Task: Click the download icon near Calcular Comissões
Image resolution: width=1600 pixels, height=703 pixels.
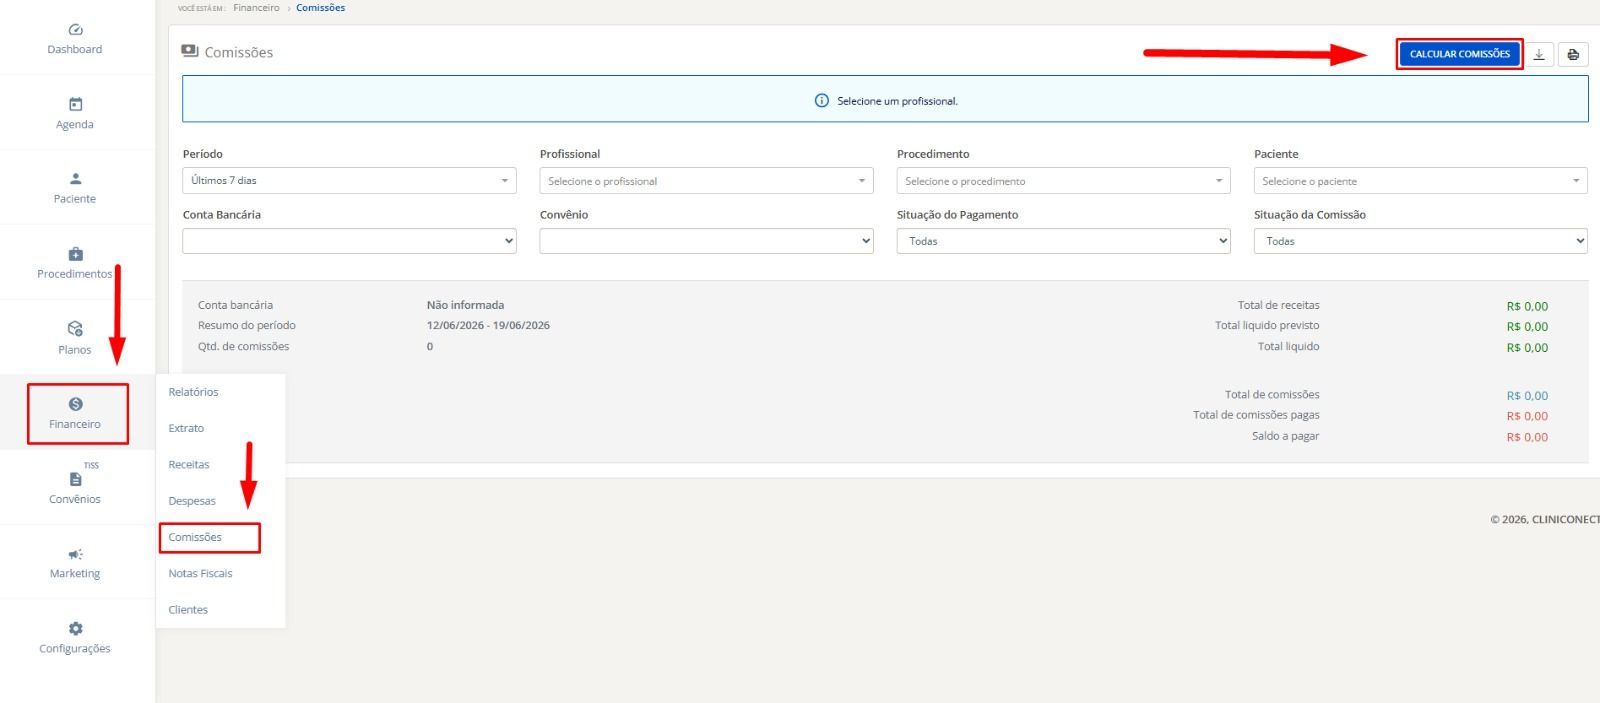Action: click(1540, 54)
